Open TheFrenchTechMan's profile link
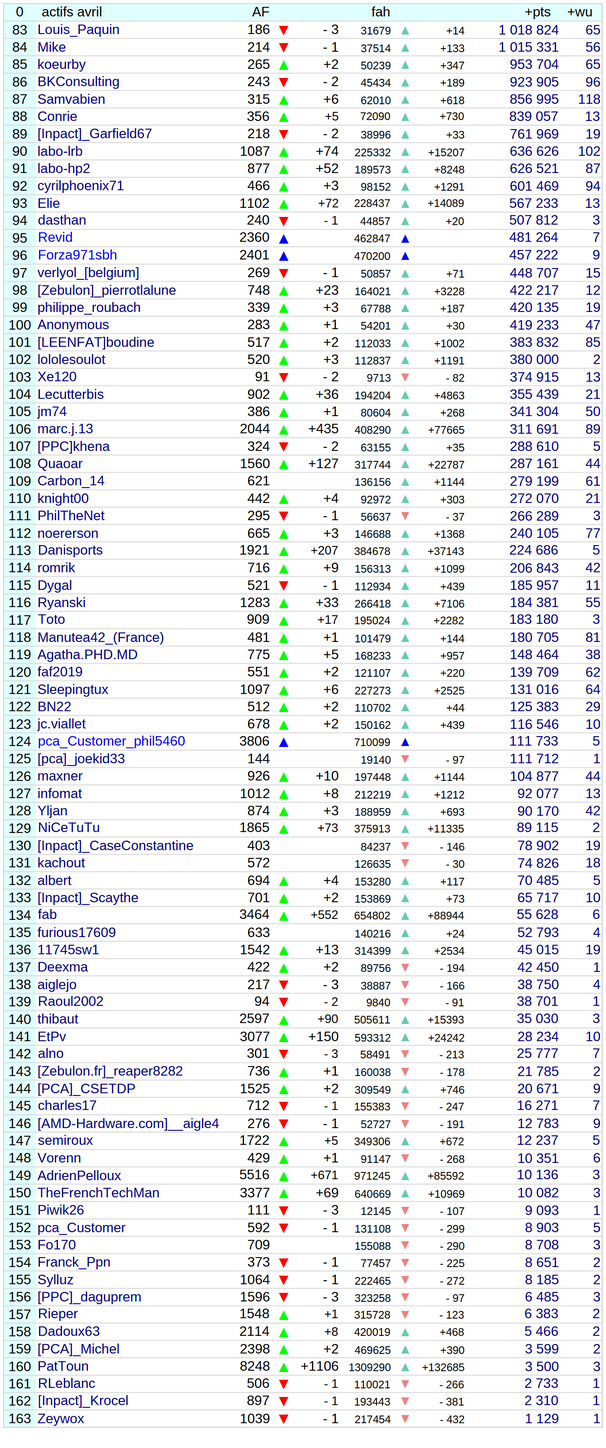The height and width of the screenshot is (1448, 606). point(98,1193)
